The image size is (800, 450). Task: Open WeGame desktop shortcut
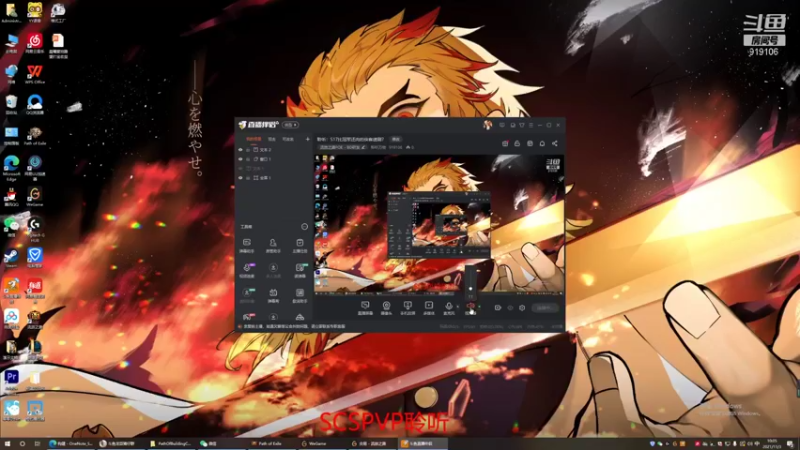tap(35, 197)
